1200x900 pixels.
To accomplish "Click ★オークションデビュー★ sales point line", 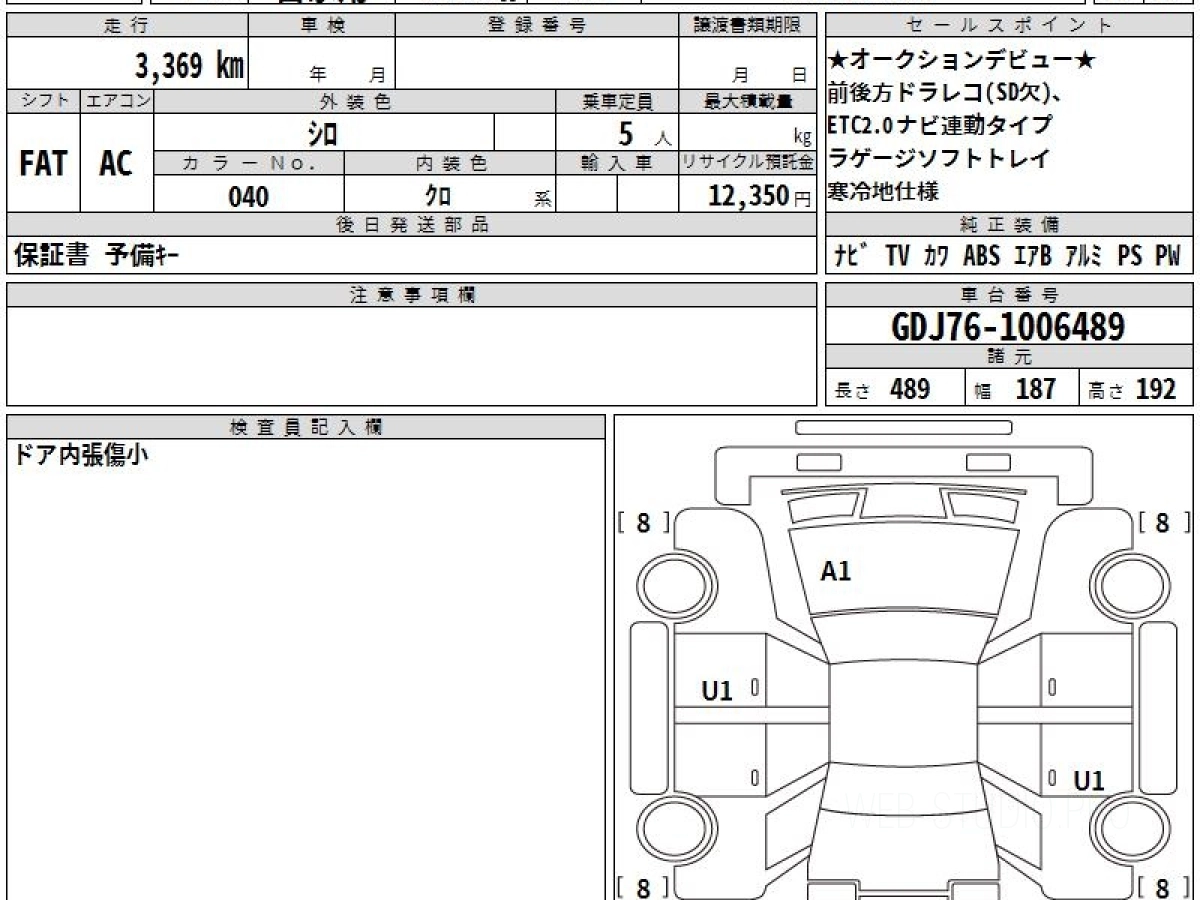I will point(962,61).
